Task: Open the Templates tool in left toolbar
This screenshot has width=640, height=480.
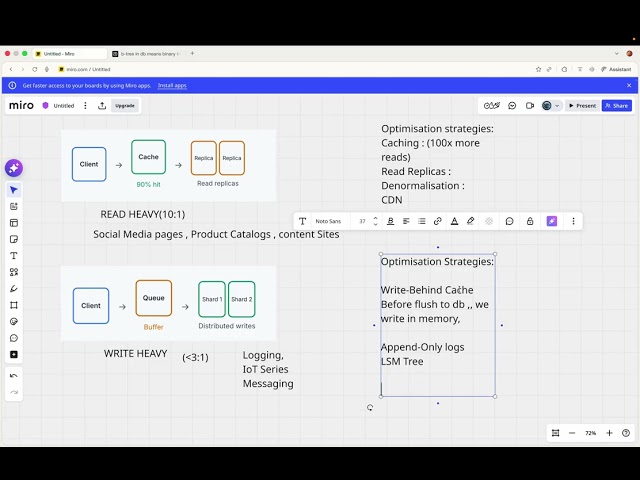Action: pos(14,223)
